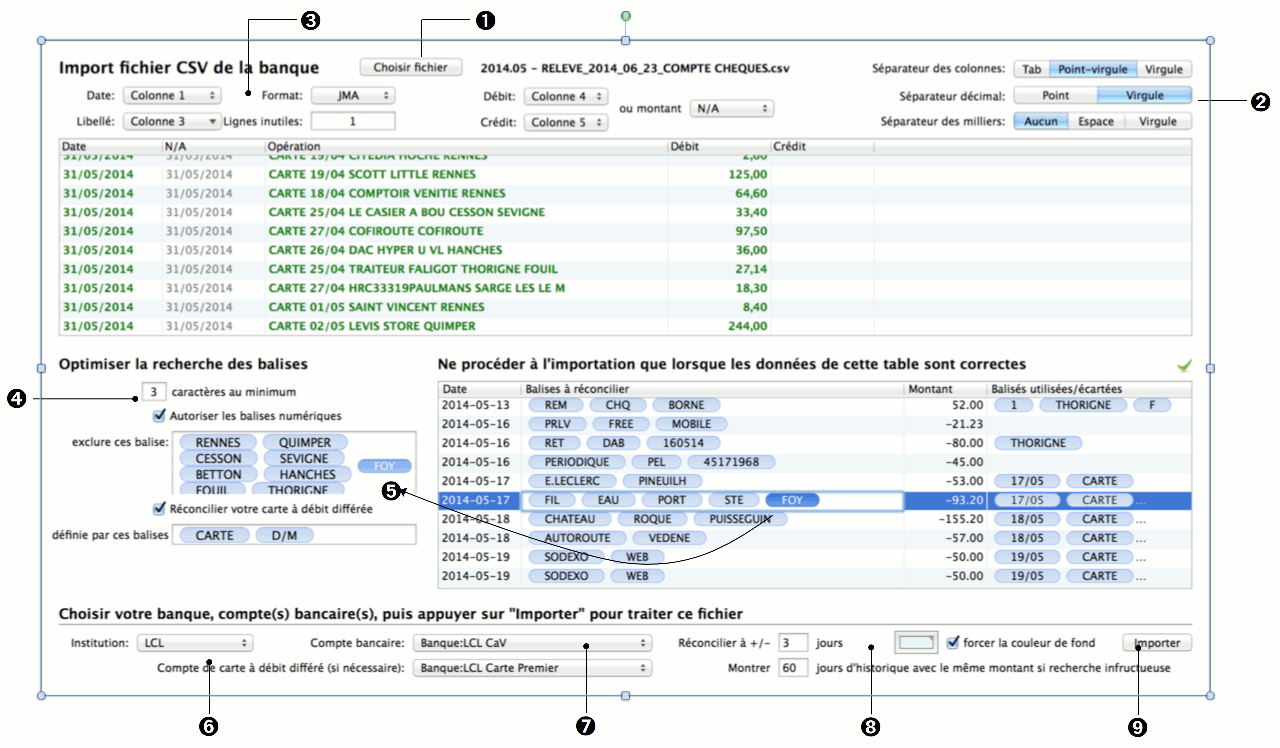Click the RENNES excluded tag

pos(218,443)
